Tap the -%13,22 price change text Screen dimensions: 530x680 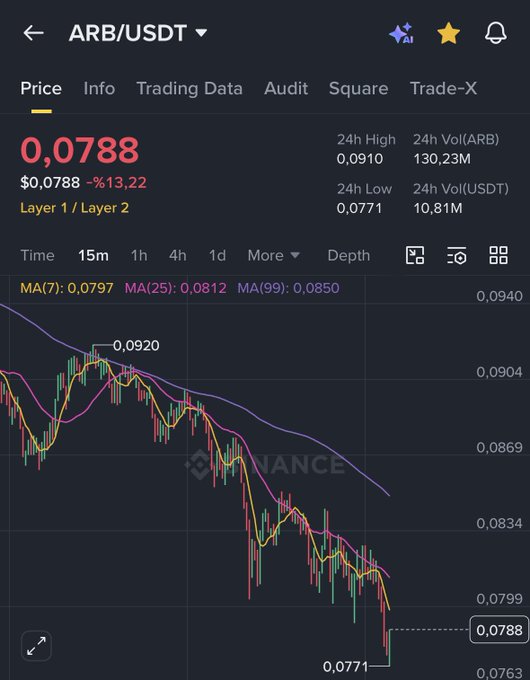116,183
